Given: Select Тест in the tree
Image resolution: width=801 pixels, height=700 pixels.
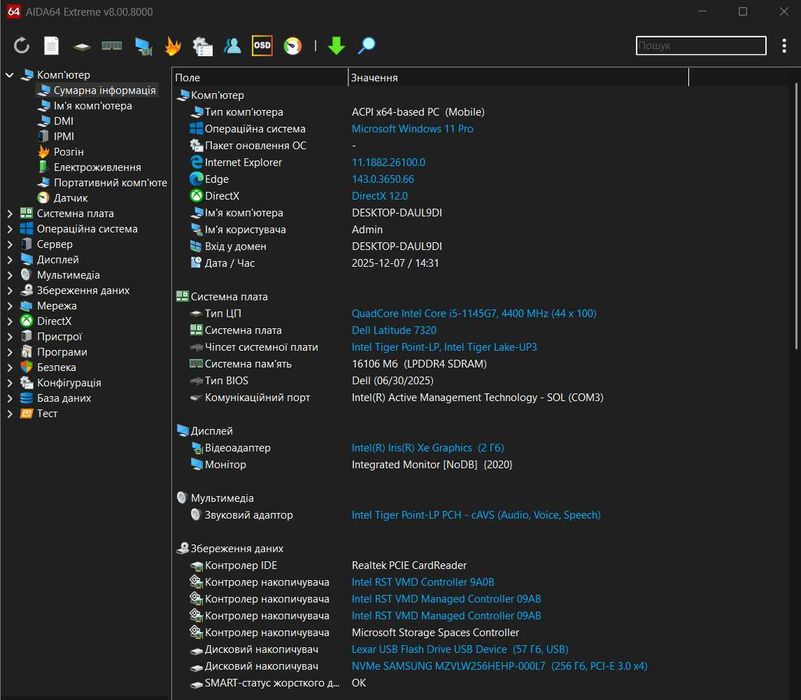Looking at the screenshot, I should (46, 413).
